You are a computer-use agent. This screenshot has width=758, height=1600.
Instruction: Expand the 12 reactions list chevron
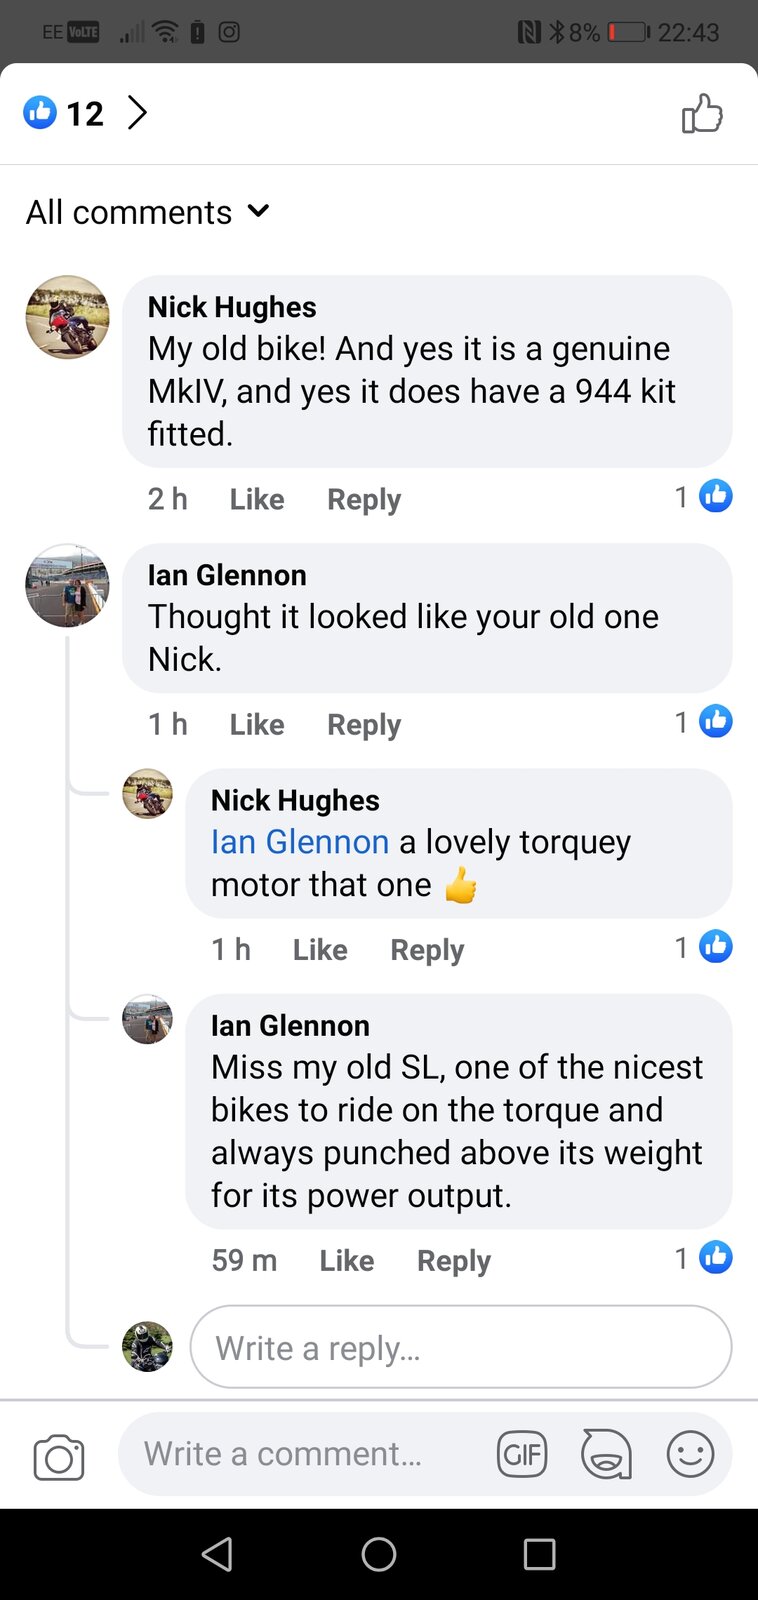point(138,113)
